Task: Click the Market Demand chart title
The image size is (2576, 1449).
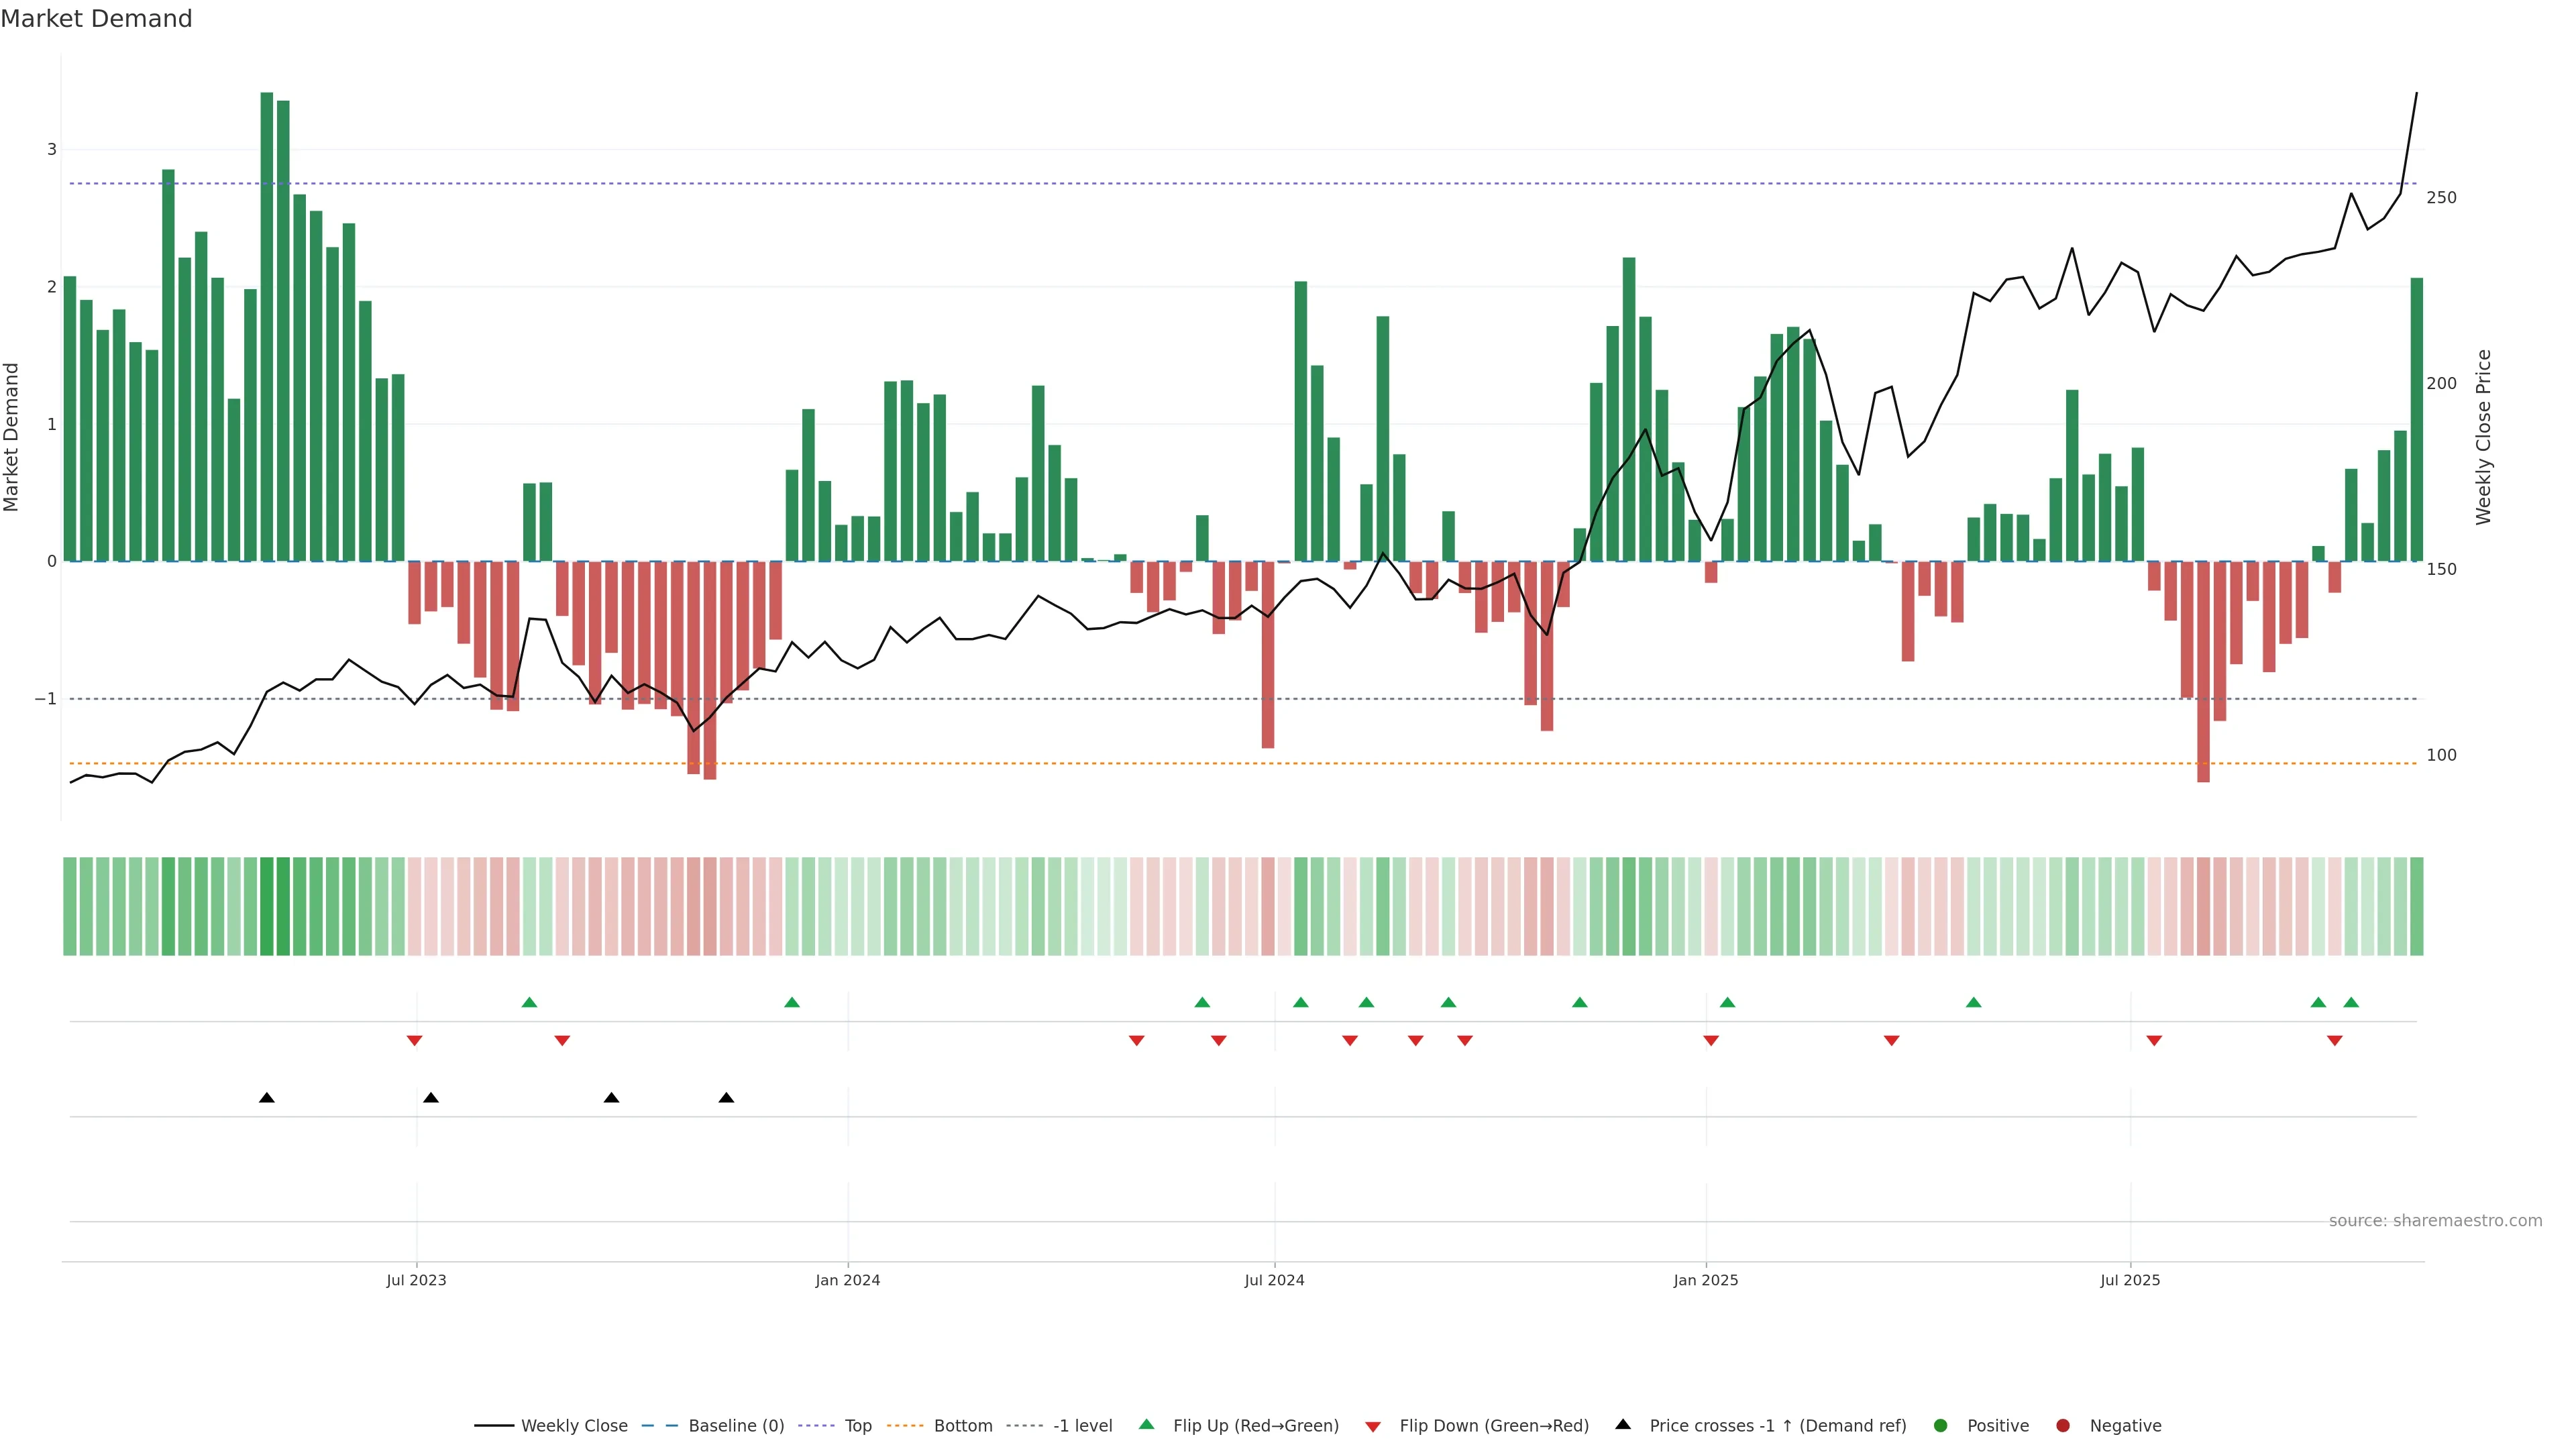Action: pyautogui.click(x=96, y=19)
